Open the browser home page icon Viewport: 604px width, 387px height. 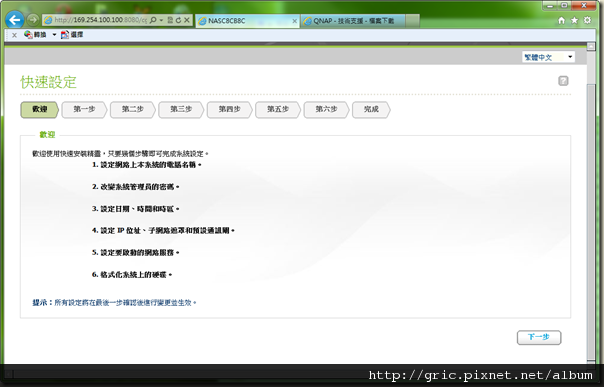coord(562,20)
